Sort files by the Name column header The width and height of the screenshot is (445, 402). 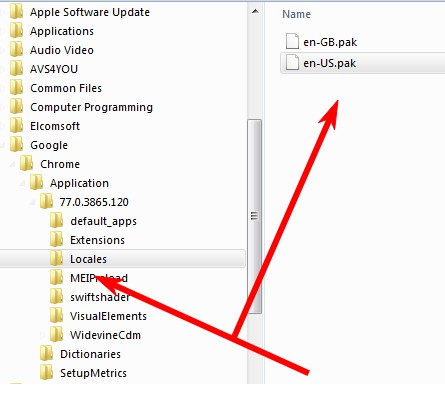[x=296, y=14]
